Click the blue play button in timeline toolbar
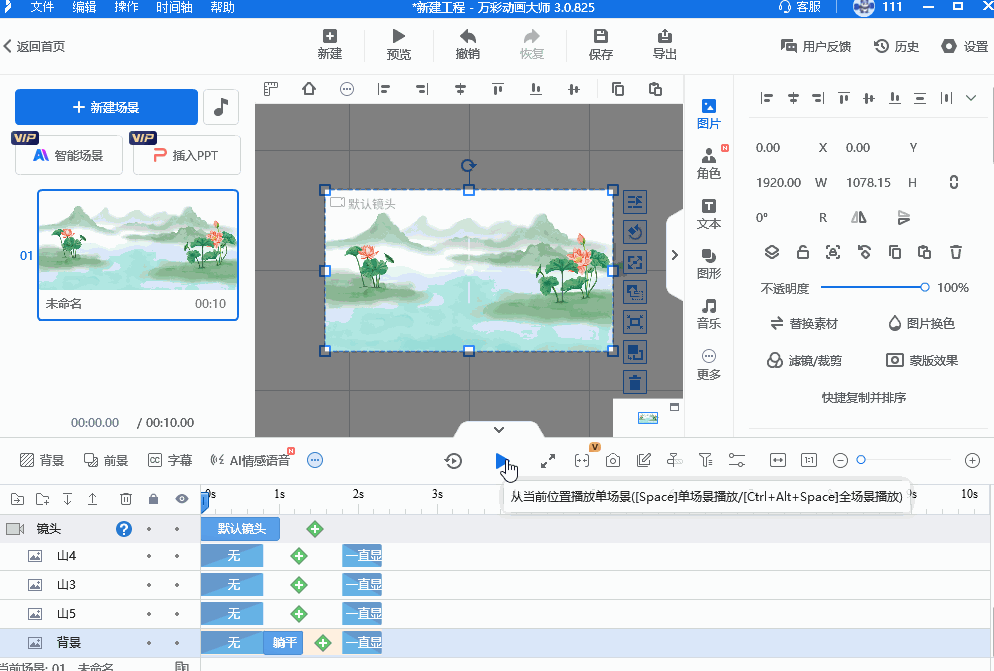This screenshot has height=671, width=994. [501, 460]
